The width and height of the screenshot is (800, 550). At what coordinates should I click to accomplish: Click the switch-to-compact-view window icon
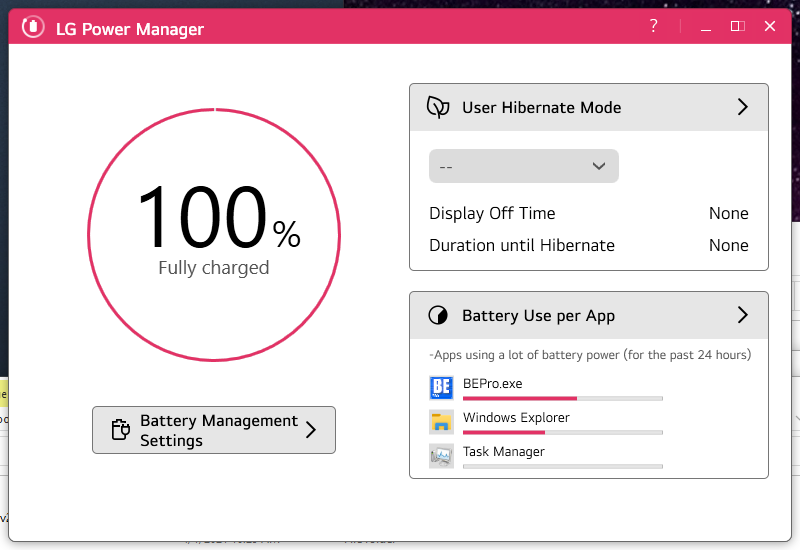(737, 26)
